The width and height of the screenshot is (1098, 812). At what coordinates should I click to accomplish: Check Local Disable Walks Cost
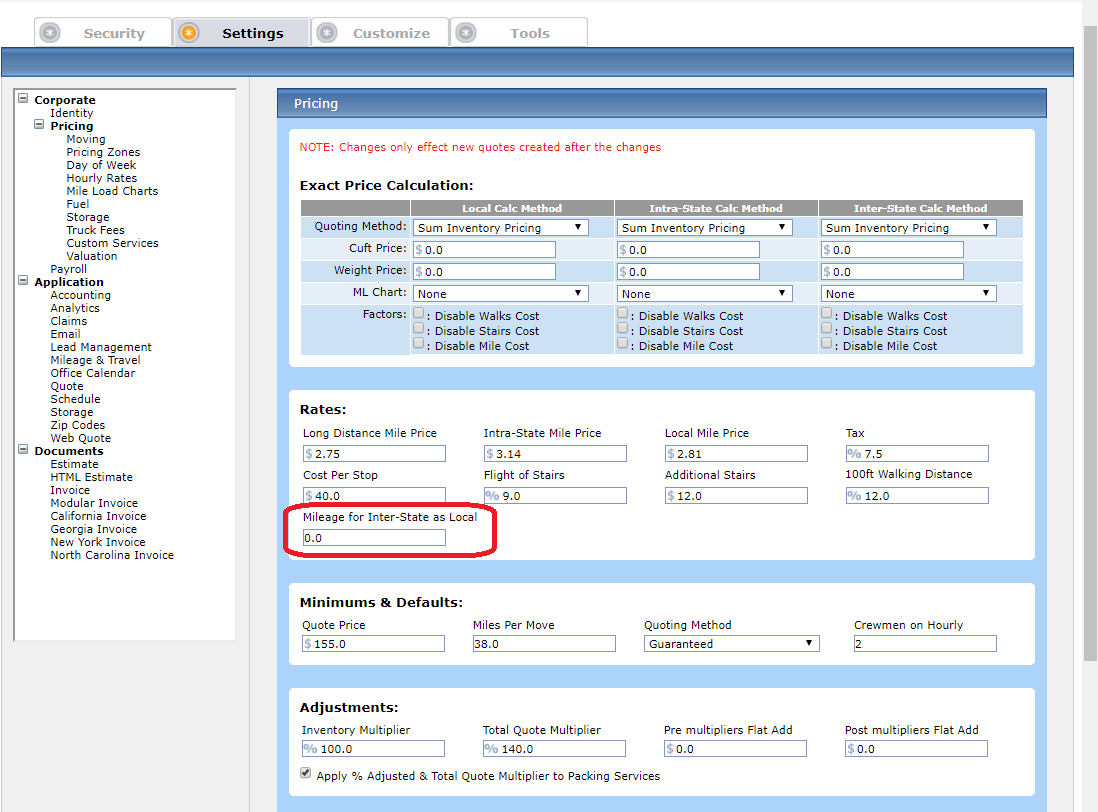point(419,313)
